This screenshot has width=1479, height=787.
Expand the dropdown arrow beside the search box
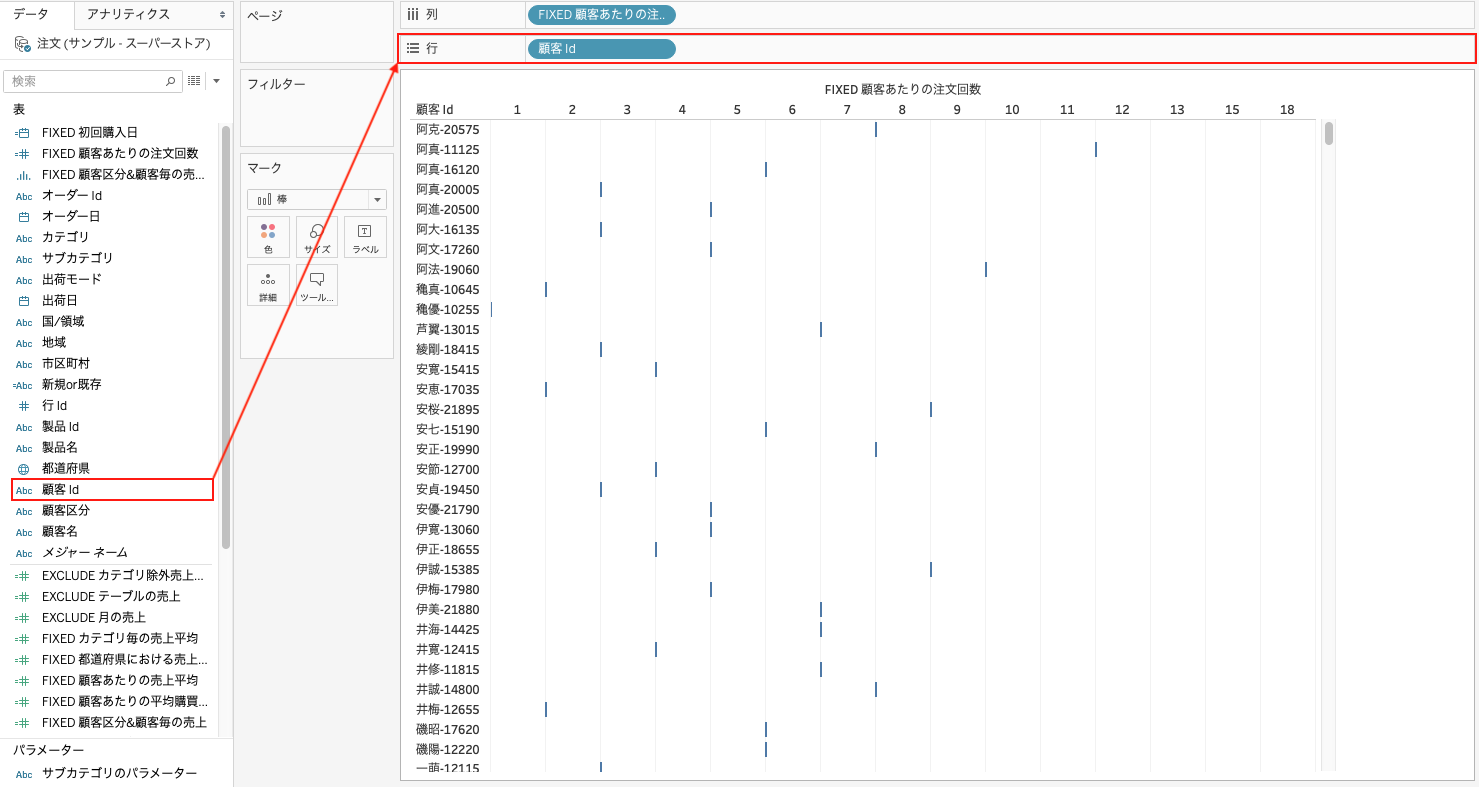(x=216, y=81)
